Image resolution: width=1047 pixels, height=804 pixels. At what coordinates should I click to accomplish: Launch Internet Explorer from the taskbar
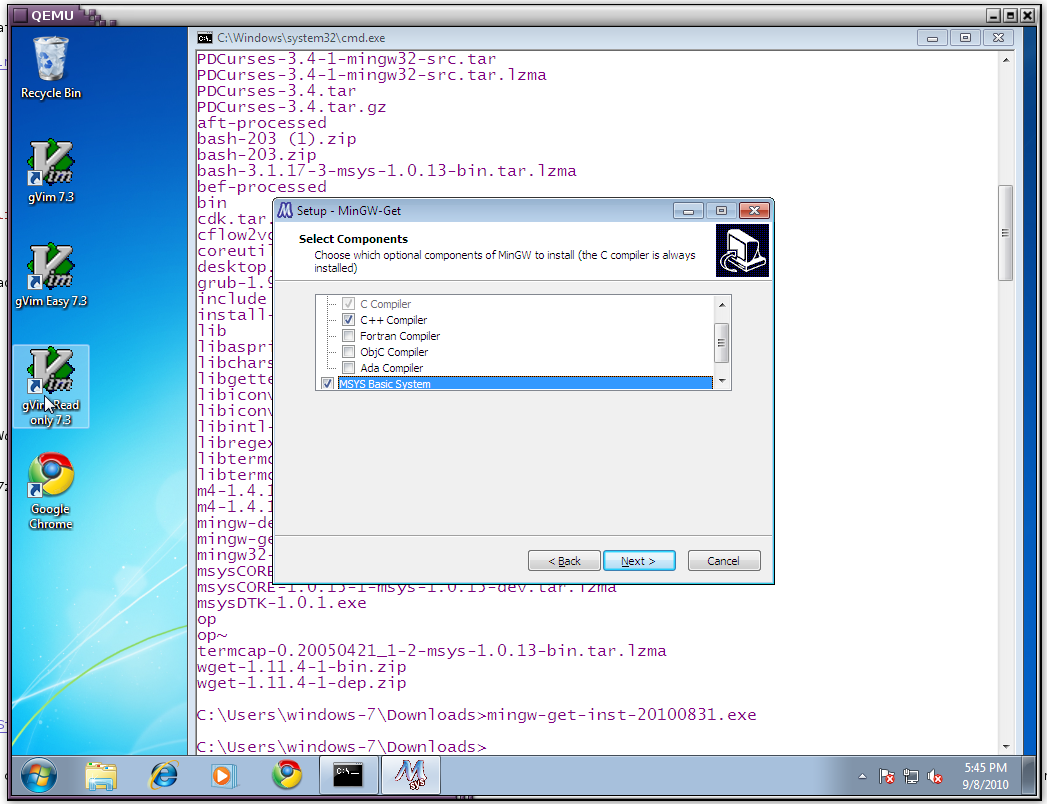point(163,775)
